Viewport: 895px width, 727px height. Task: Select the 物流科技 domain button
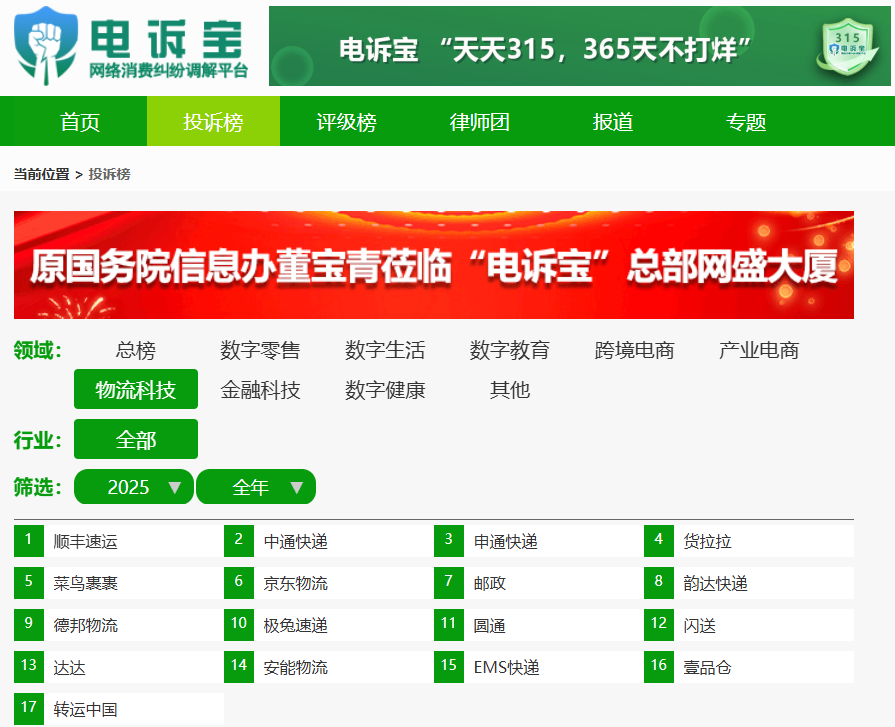136,390
